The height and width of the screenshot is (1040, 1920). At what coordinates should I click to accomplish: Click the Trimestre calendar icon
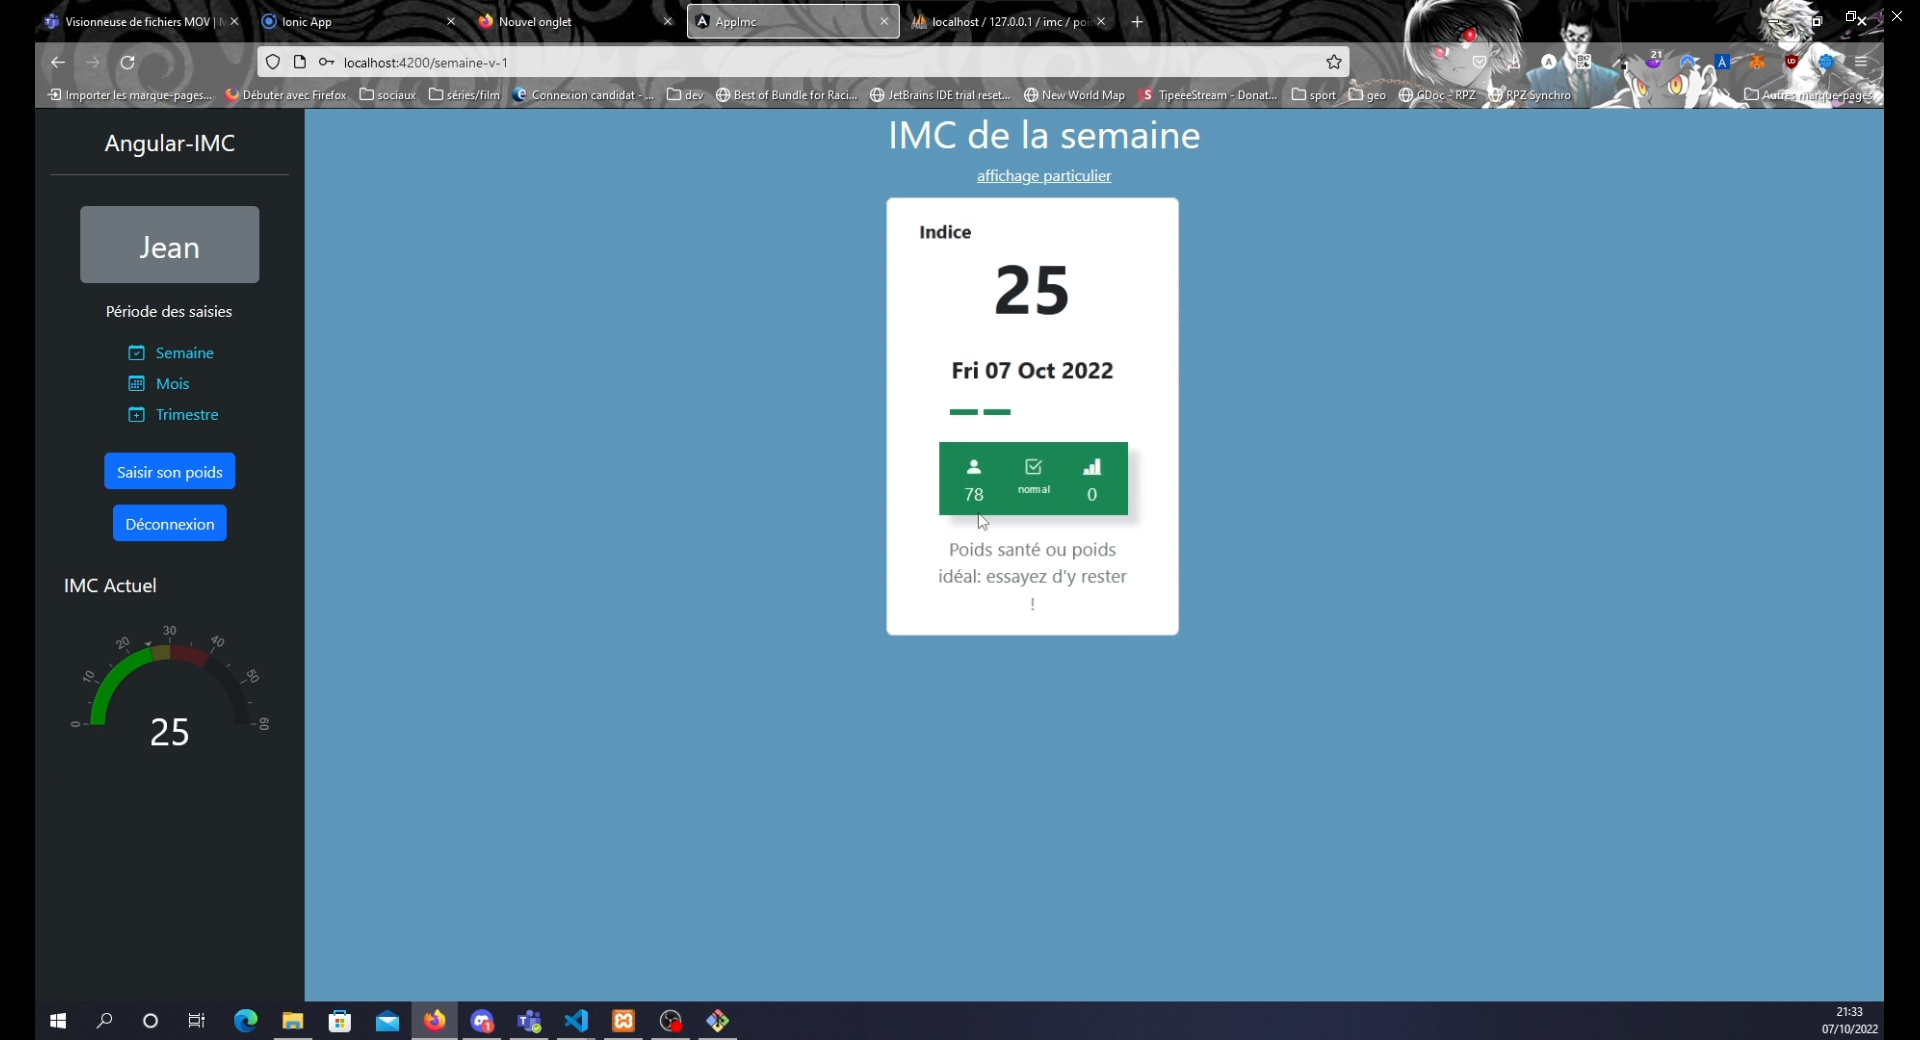[137, 415]
